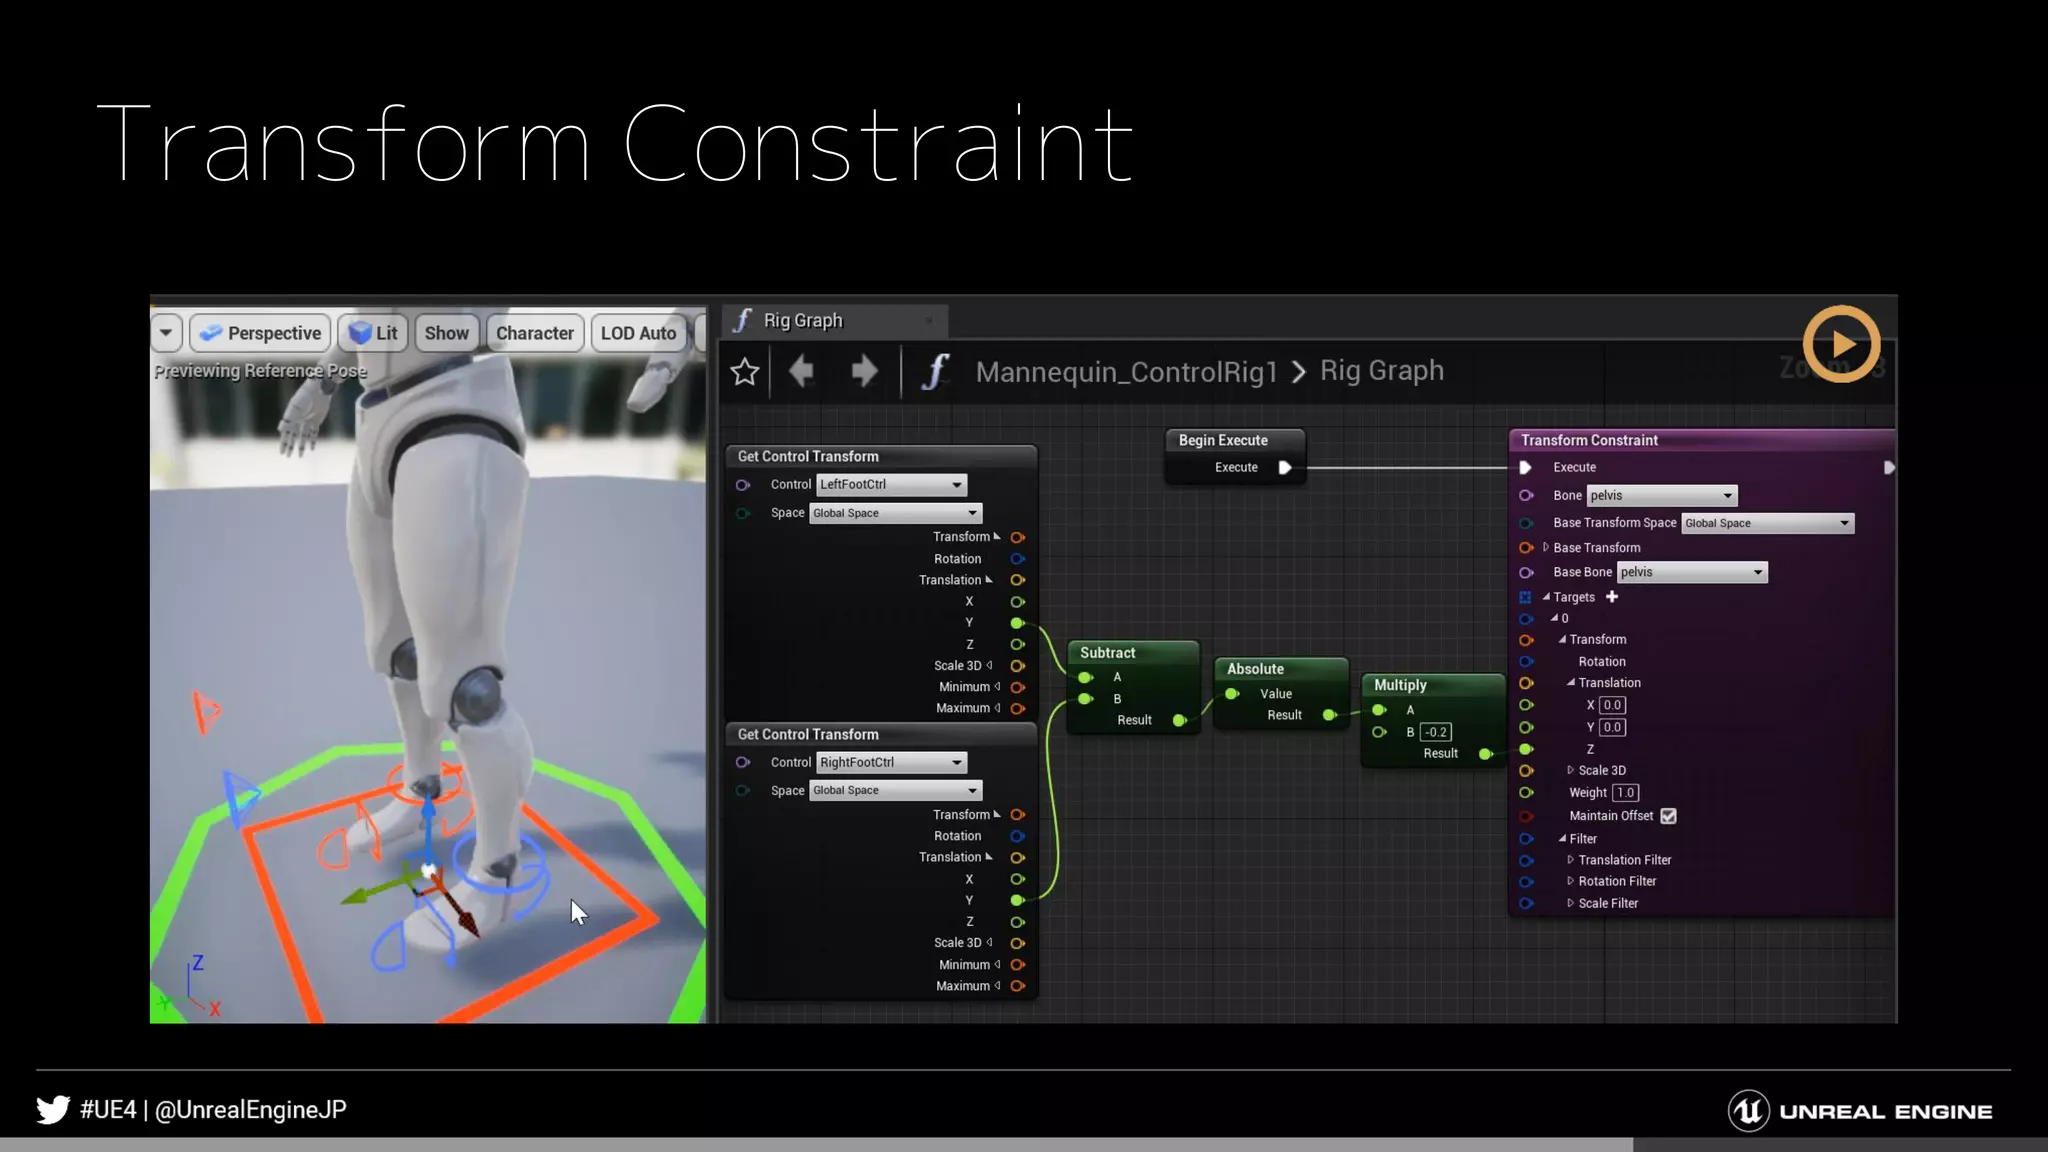Open the RightFootCtrl control dropdown

[x=891, y=763]
